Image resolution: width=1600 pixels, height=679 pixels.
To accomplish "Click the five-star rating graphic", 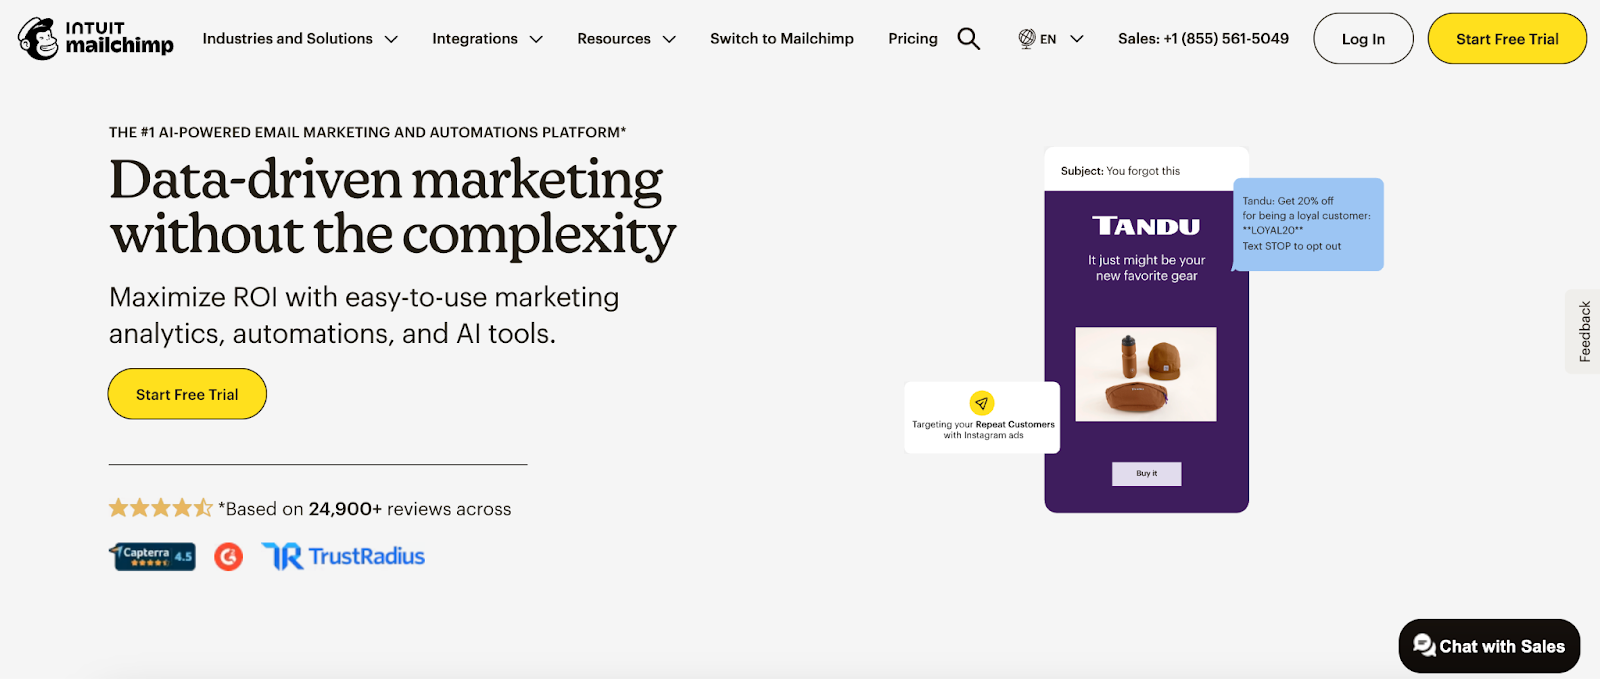I will pyautogui.click(x=160, y=508).
